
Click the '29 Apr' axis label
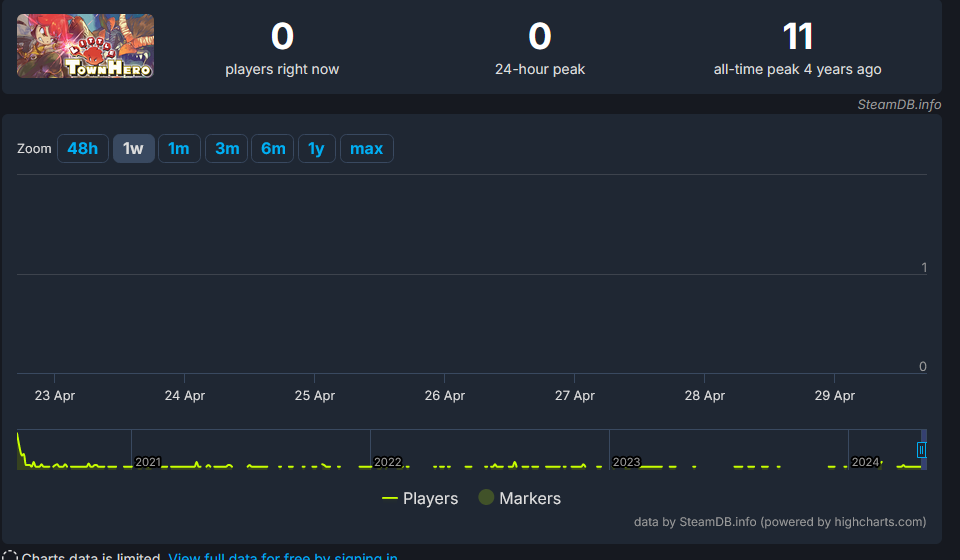pyautogui.click(x=834, y=395)
